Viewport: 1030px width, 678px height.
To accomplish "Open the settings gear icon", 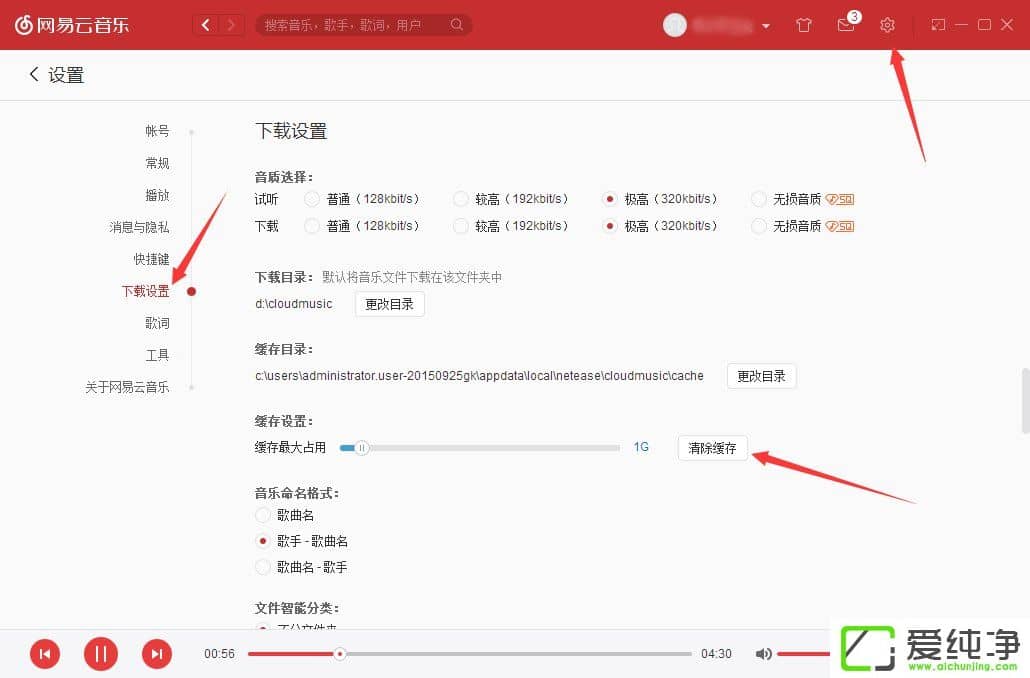I will [x=888, y=25].
